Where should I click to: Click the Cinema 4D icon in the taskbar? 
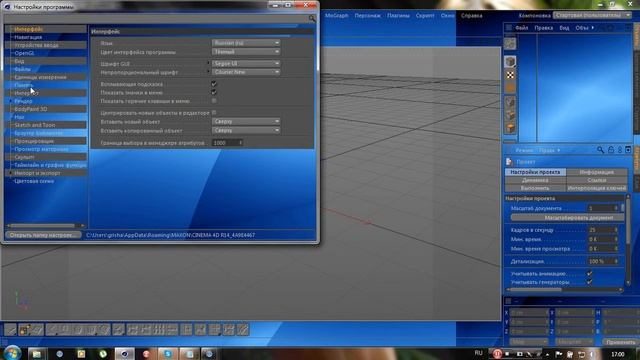pyautogui.click(x=124, y=353)
